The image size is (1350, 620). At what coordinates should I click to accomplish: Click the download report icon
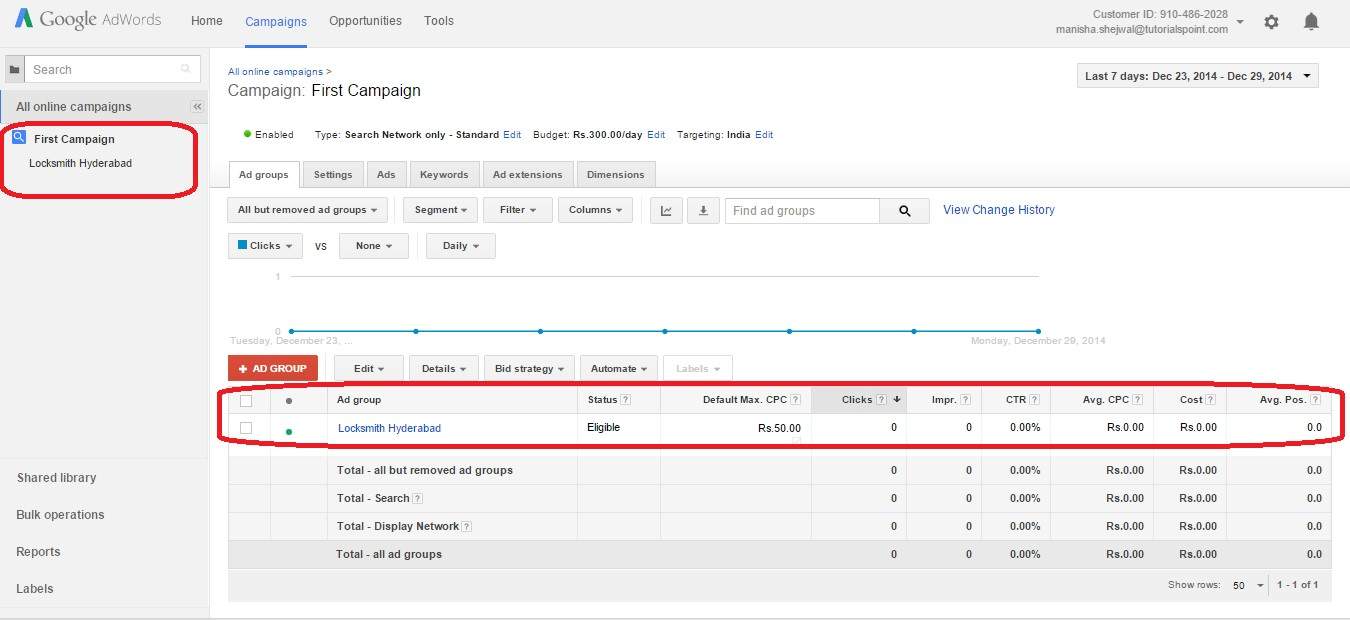coord(706,210)
